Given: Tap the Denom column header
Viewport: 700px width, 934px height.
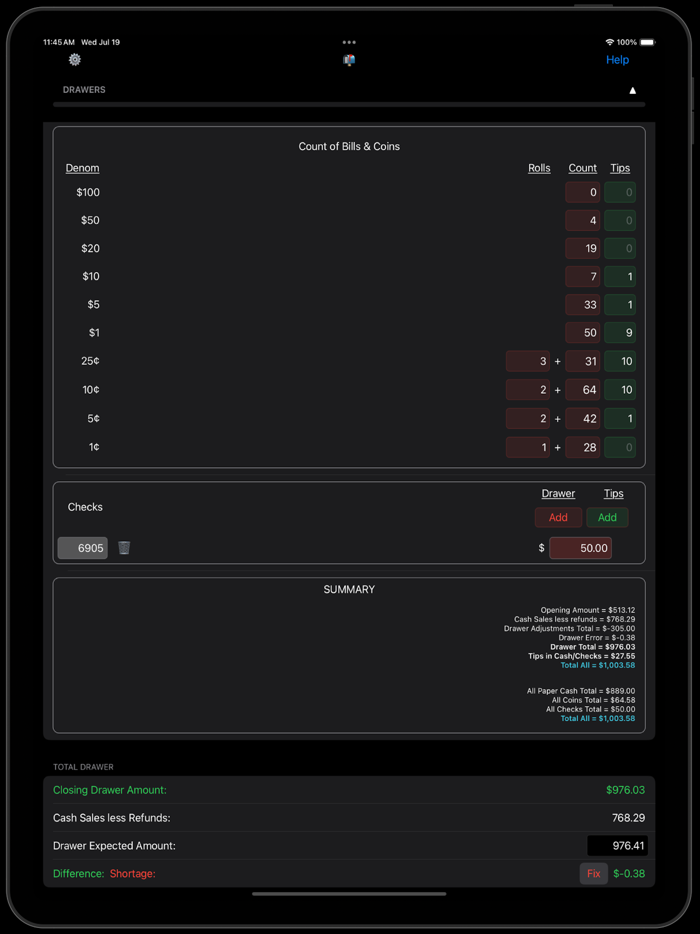Looking at the screenshot, I should click(x=82, y=168).
